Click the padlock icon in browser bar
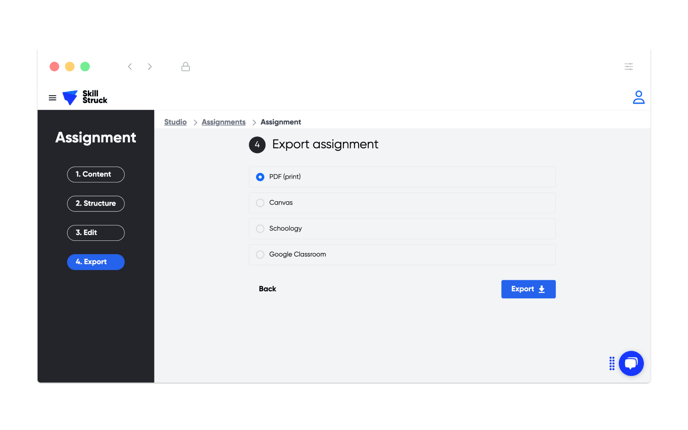This screenshot has width=688, height=430. click(186, 66)
